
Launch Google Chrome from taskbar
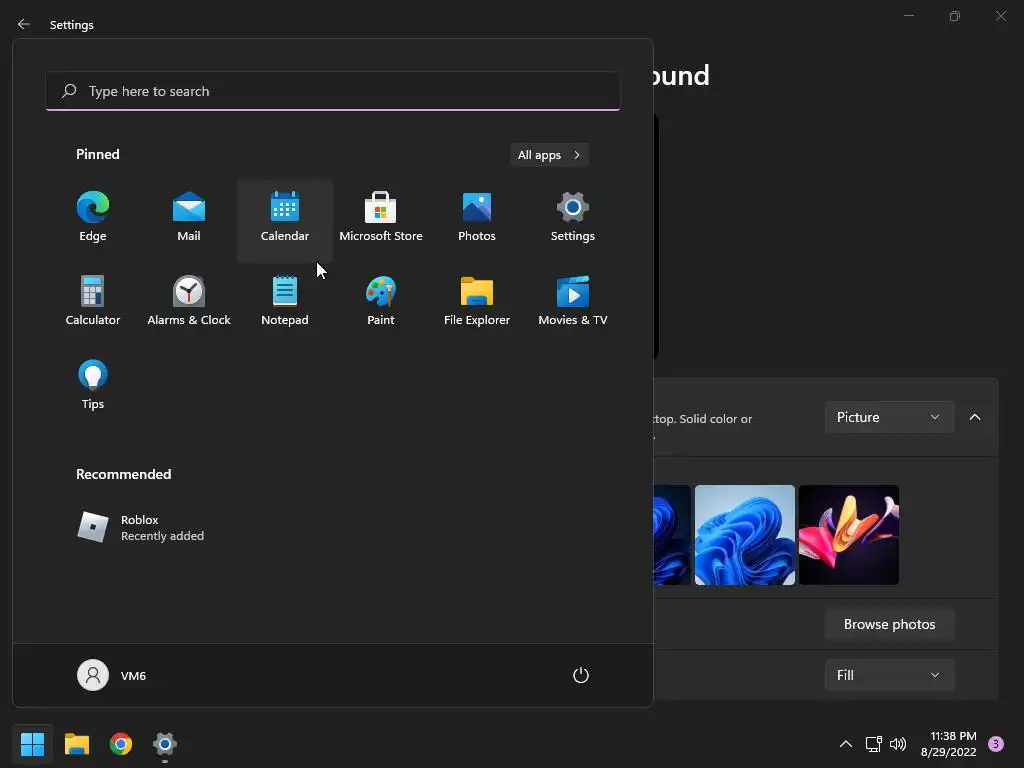click(x=121, y=744)
